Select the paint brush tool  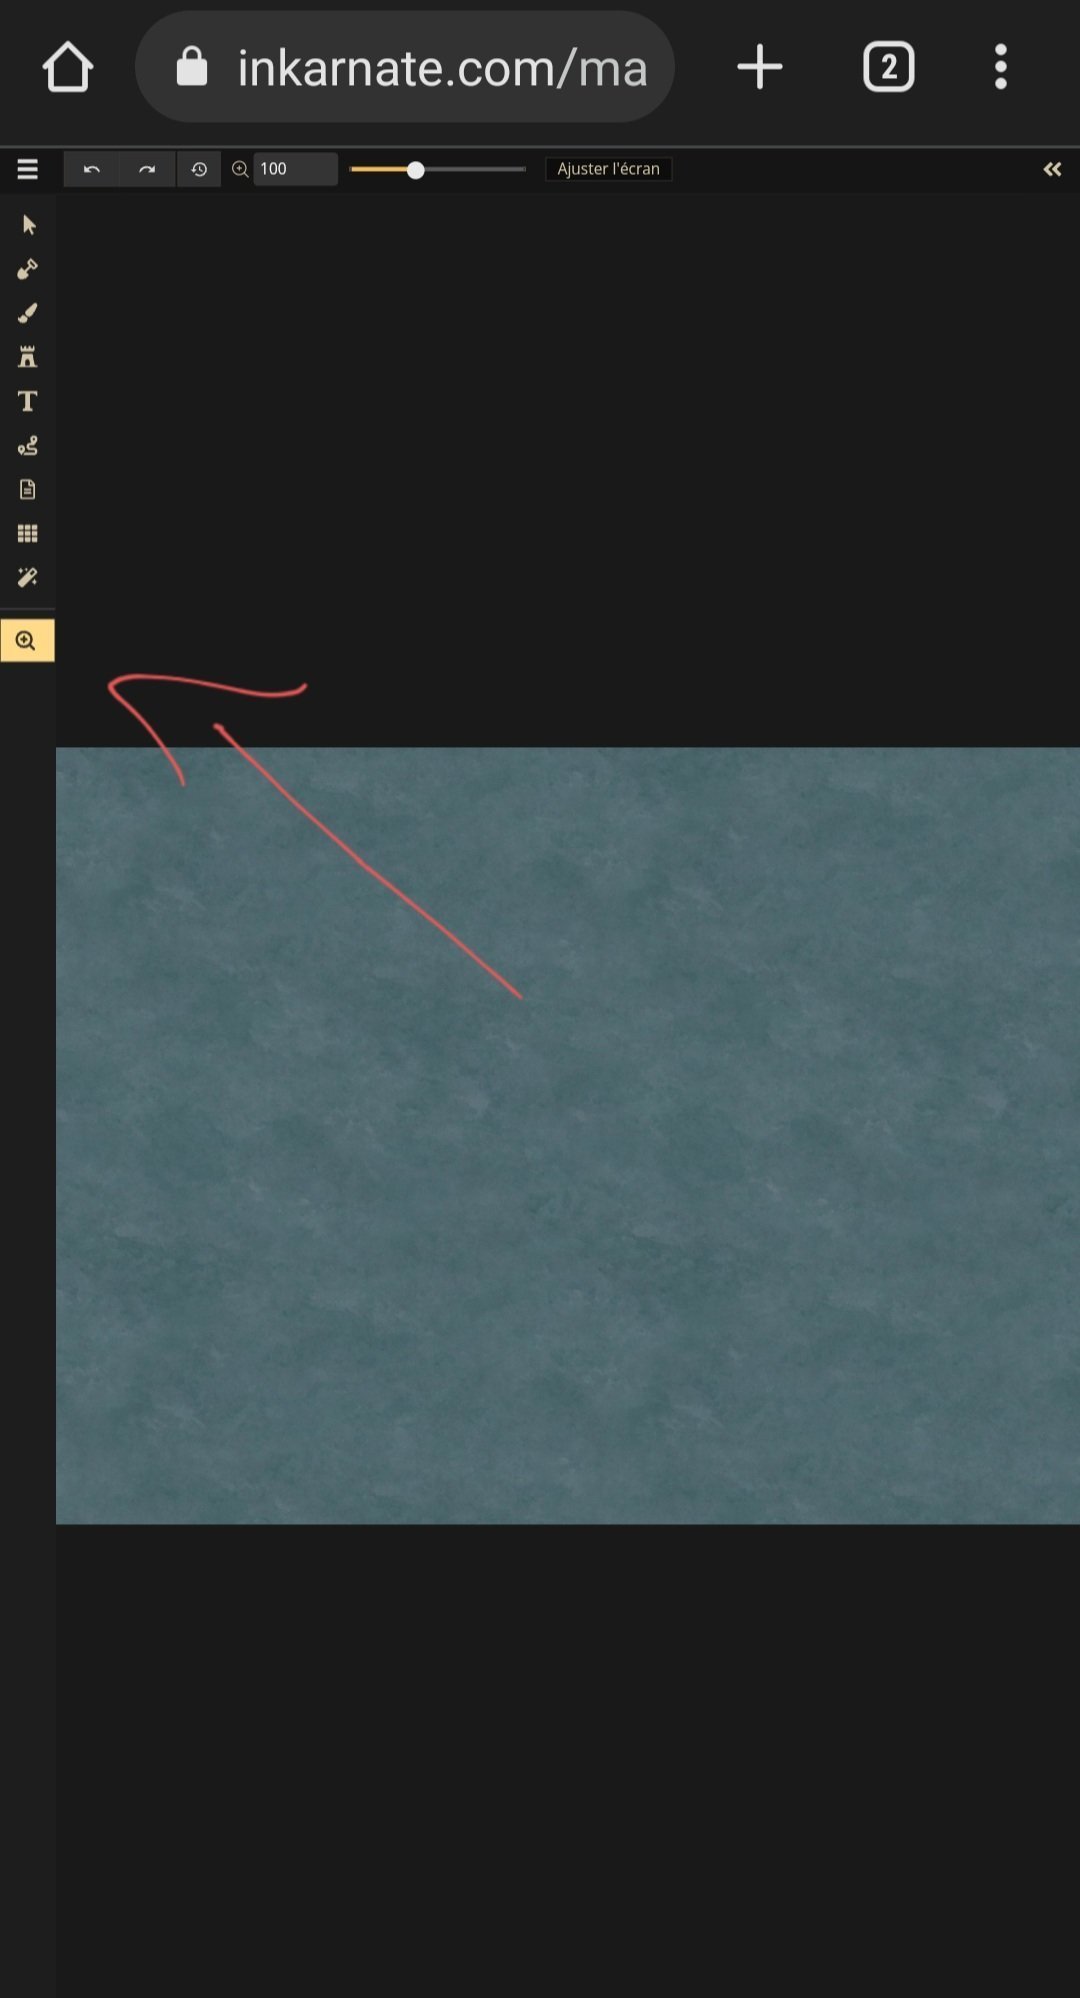coord(28,313)
